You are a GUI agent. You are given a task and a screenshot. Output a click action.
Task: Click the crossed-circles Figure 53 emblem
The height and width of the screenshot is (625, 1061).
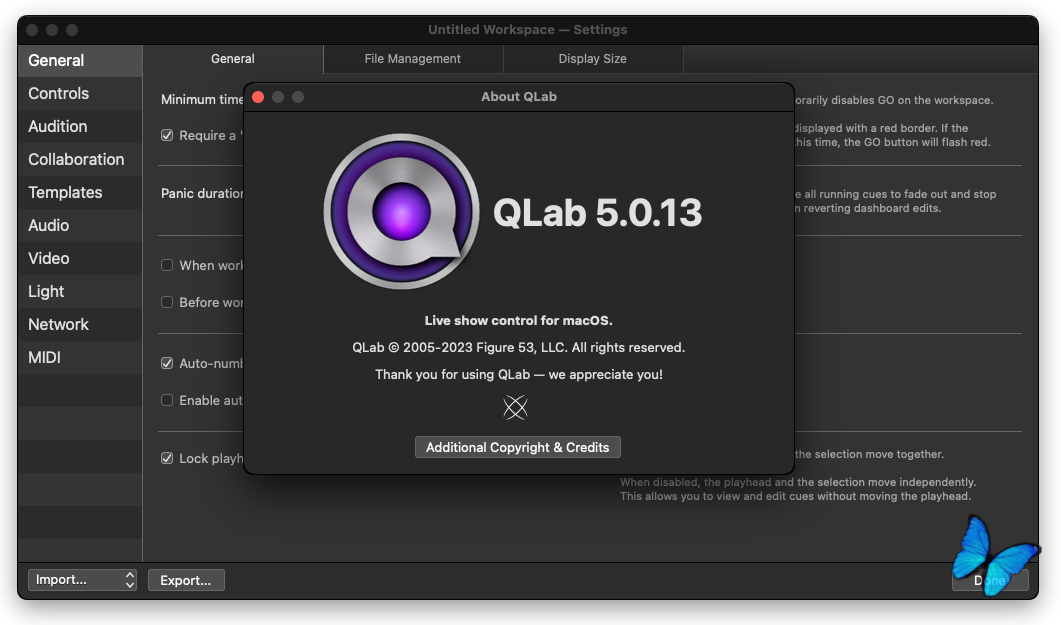pyautogui.click(x=515, y=407)
